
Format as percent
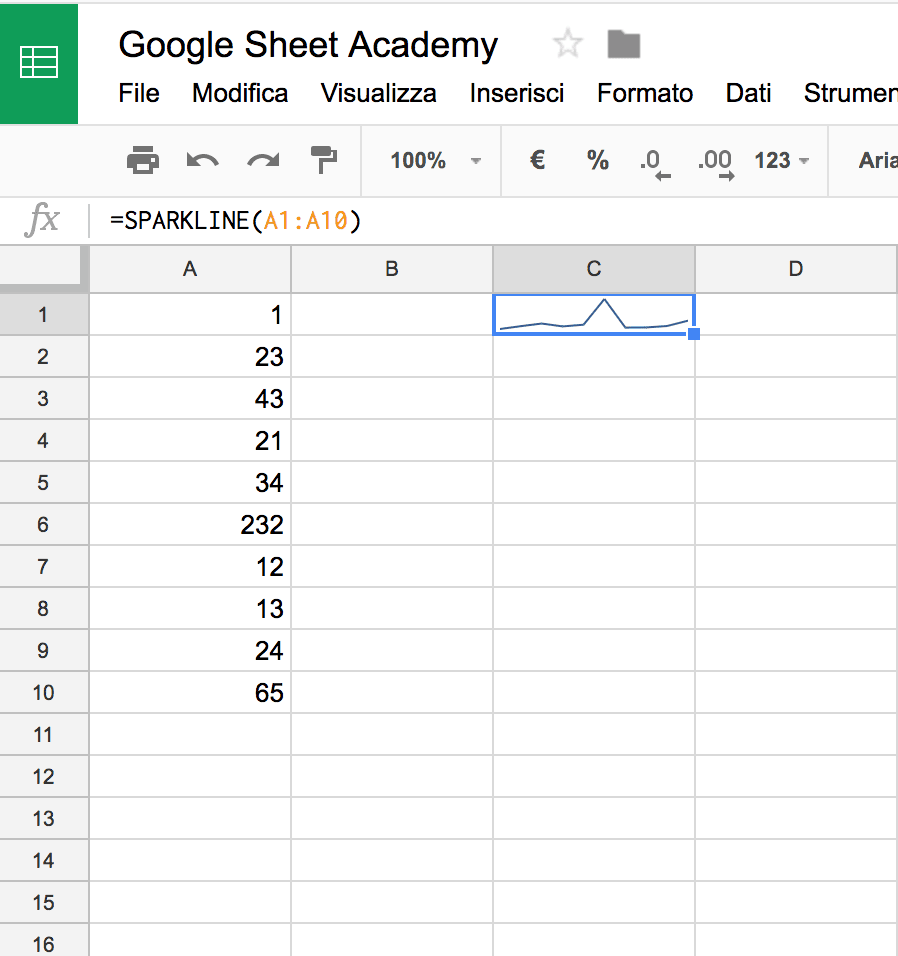pyautogui.click(x=597, y=160)
